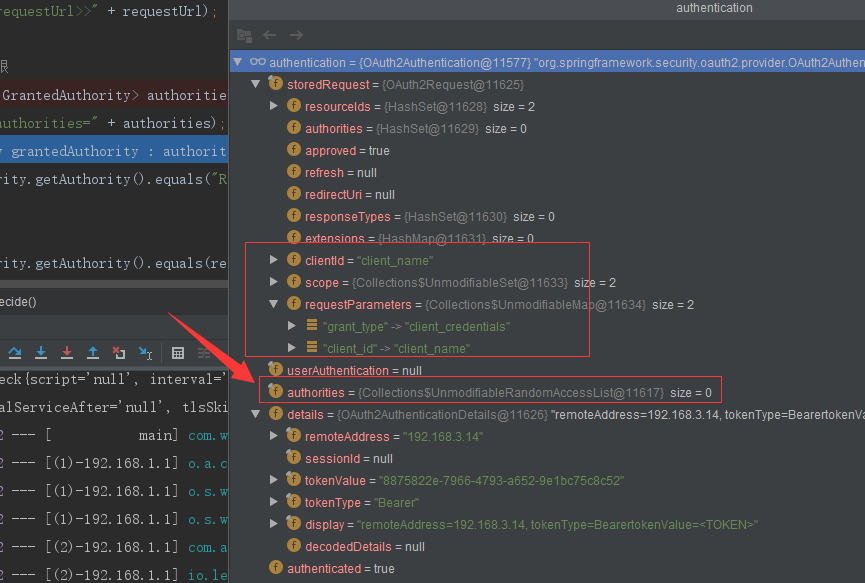Open the Evaluate Expression calculator icon
This screenshot has height=583, width=865.
coord(180,353)
